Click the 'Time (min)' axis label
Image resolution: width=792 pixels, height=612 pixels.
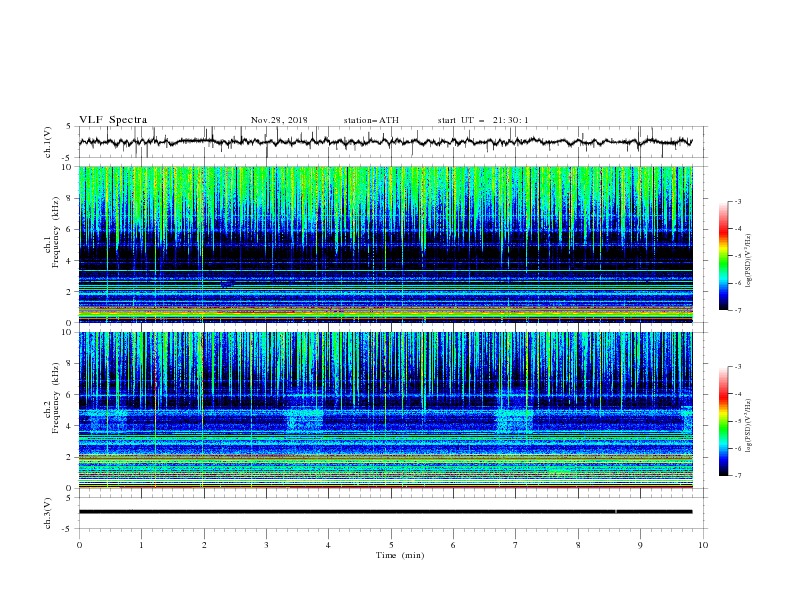coord(400,555)
